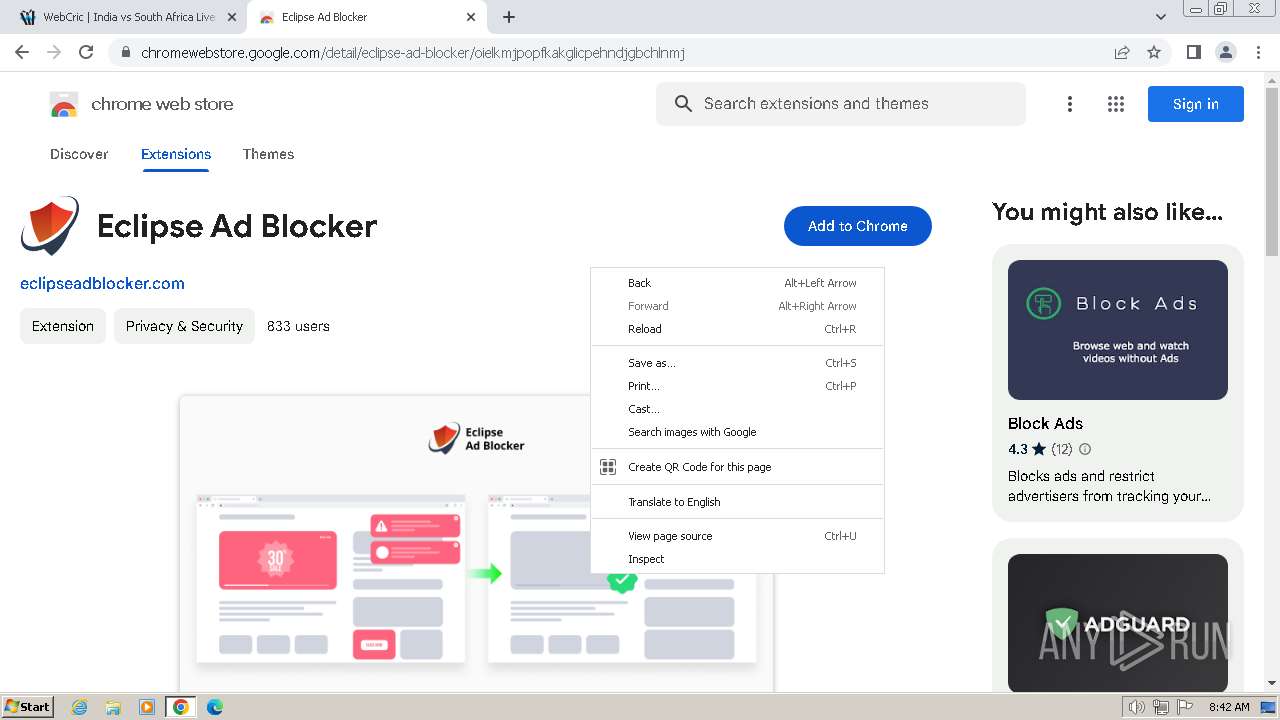Click the browser Back arrow button
1280x720 pixels.
22,52
